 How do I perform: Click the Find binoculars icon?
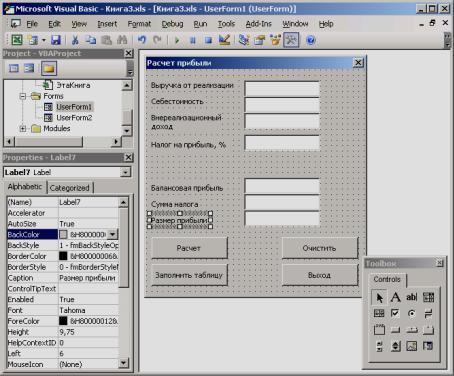[x=122, y=40]
